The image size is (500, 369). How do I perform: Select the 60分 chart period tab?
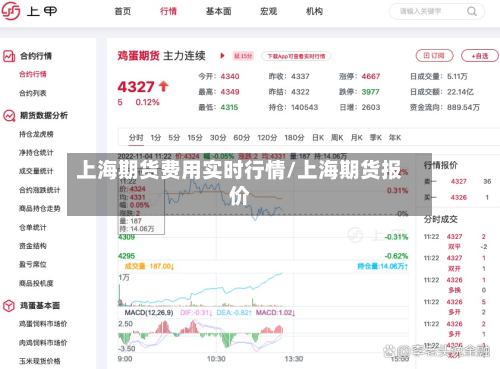(242, 137)
